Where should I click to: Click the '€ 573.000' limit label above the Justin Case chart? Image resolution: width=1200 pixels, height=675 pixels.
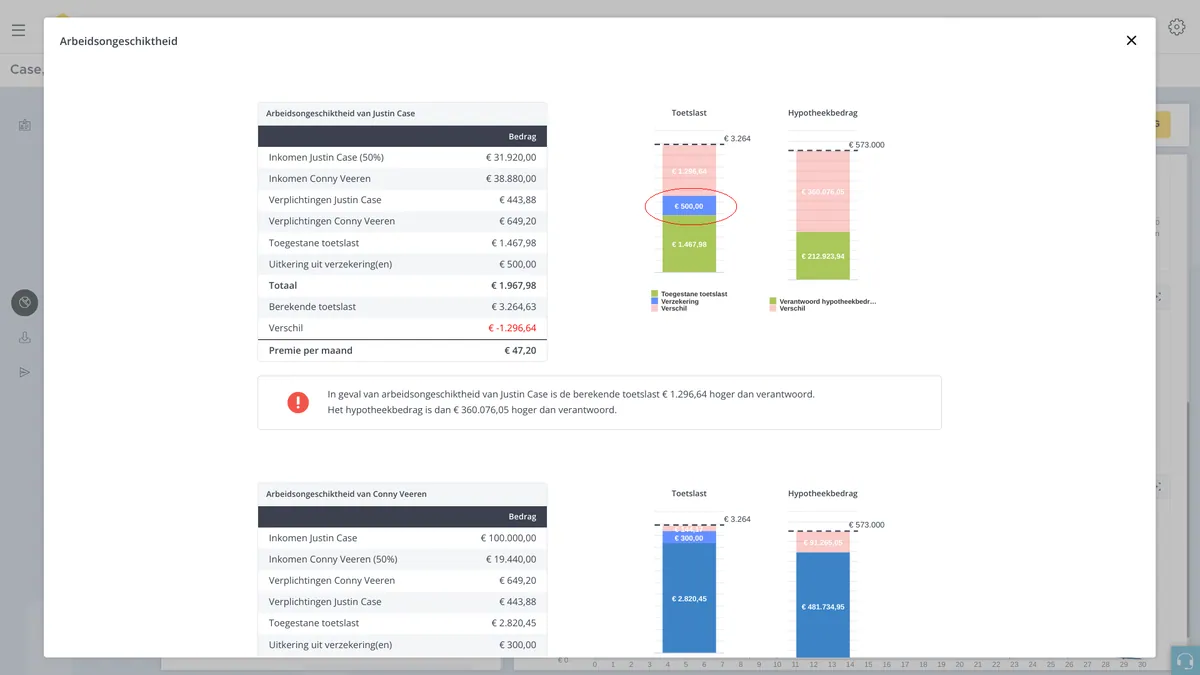click(867, 145)
